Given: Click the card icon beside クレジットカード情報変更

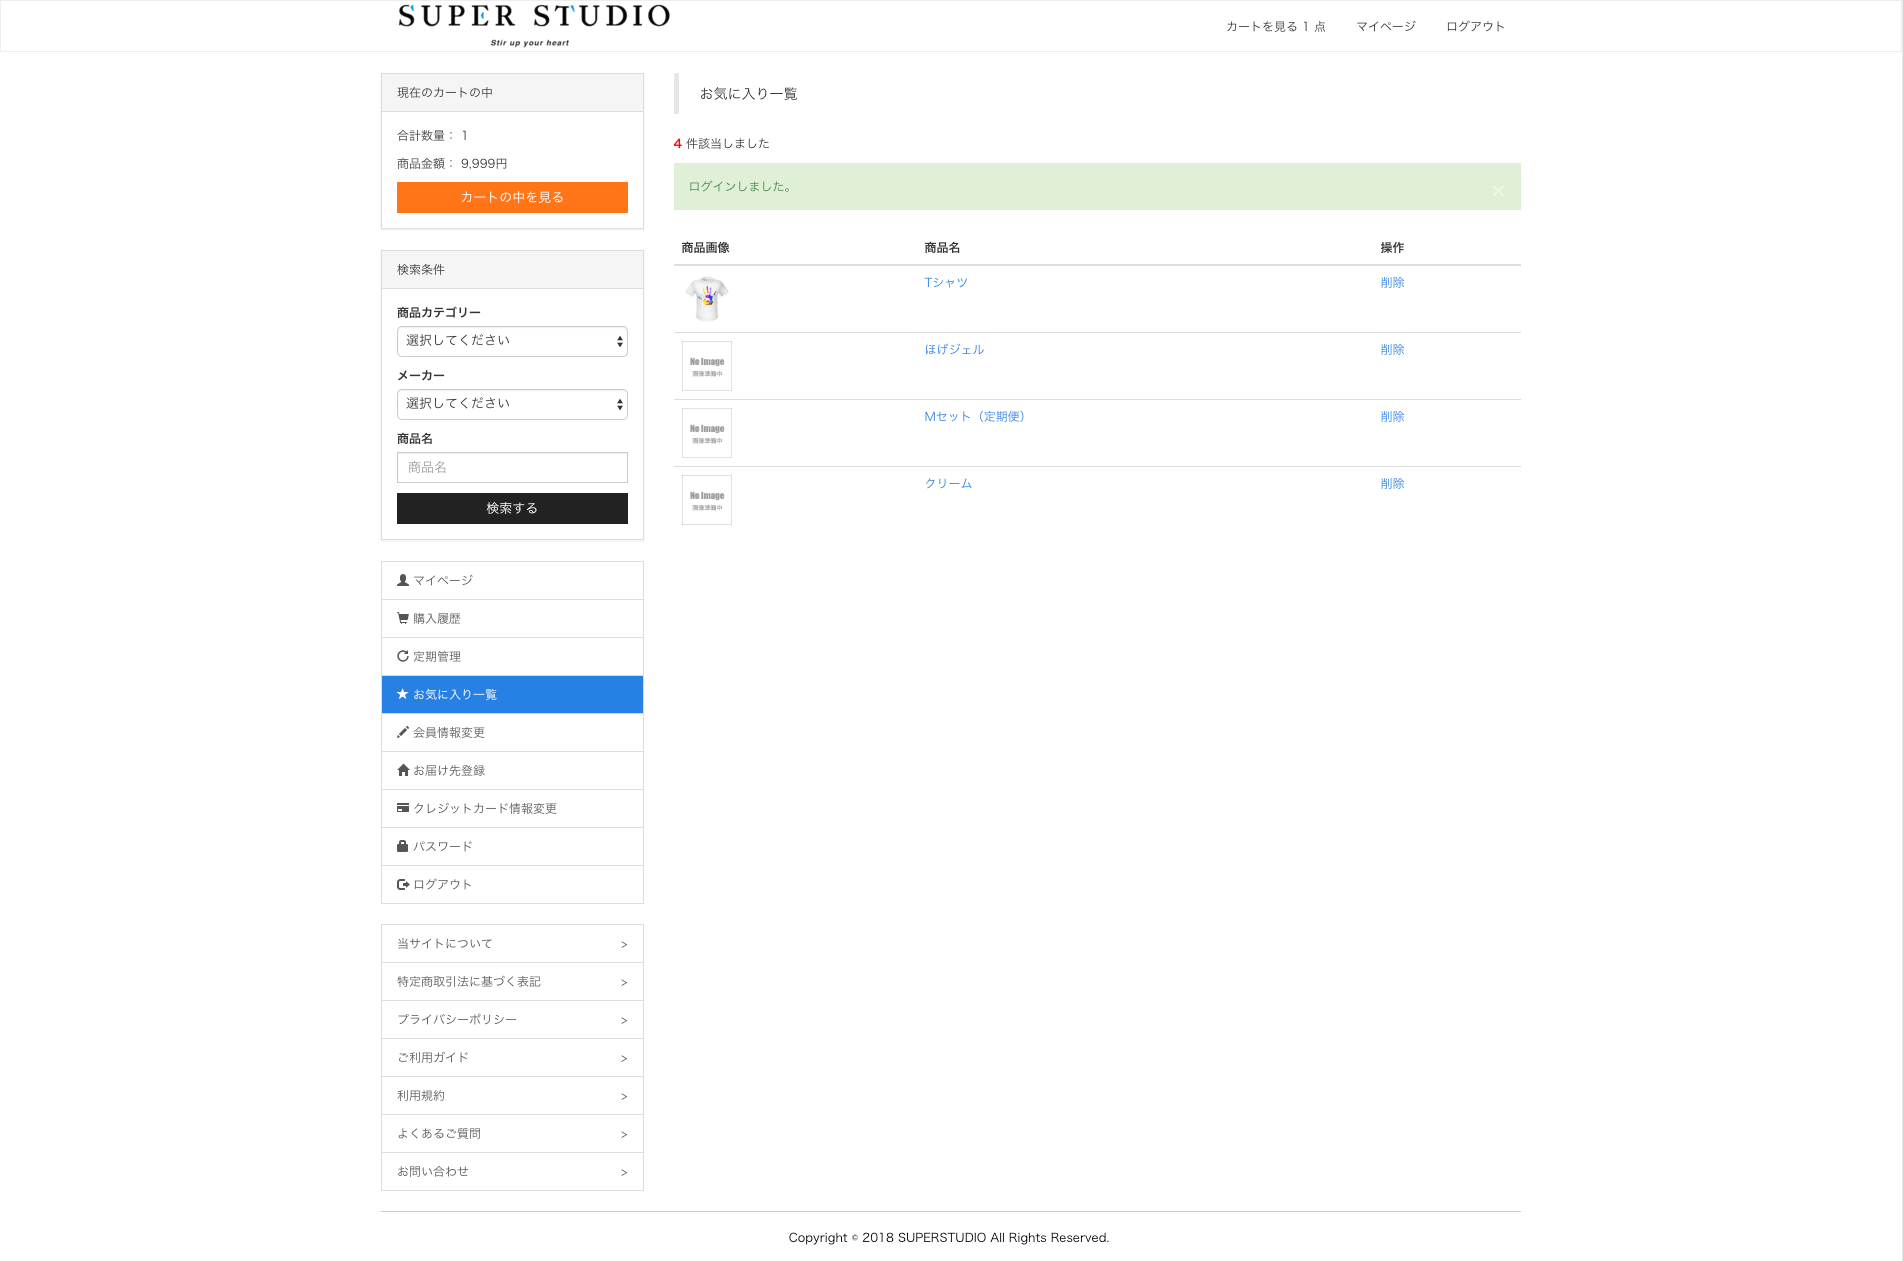Looking at the screenshot, I should coord(403,808).
